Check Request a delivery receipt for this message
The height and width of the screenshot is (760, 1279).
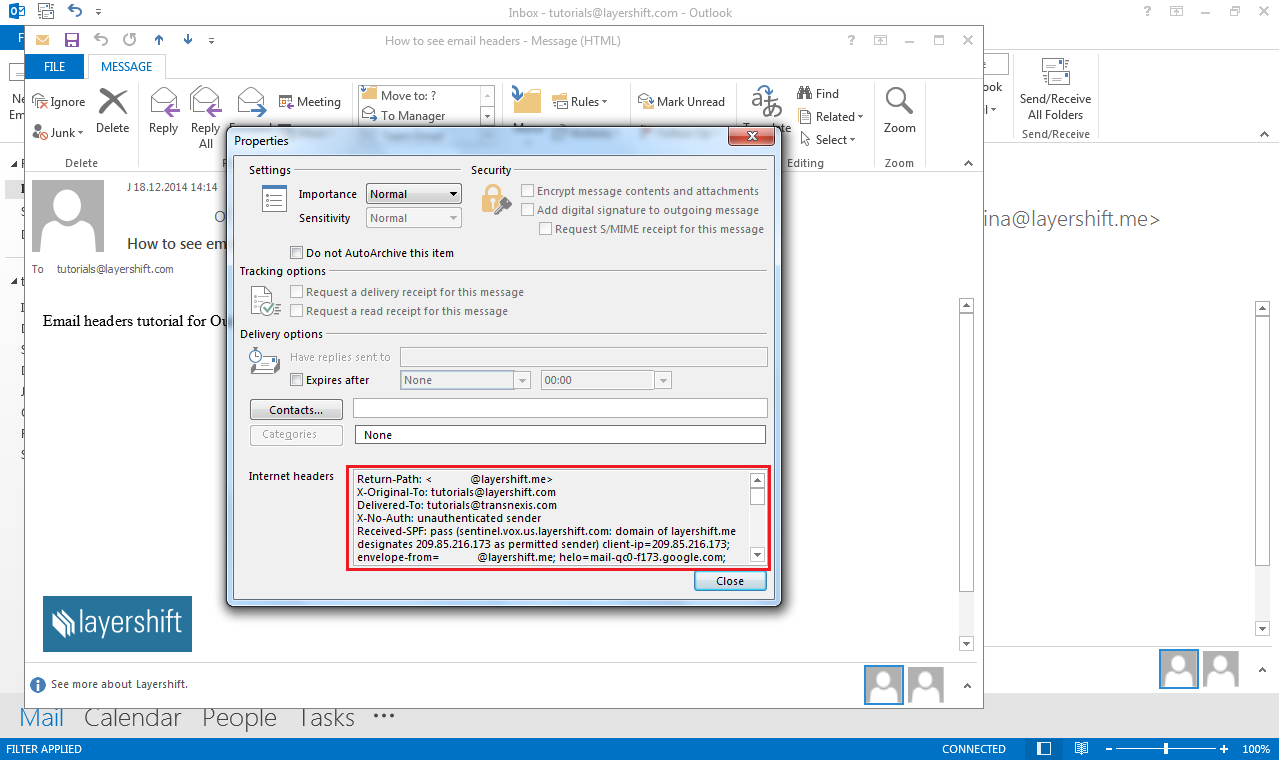click(x=296, y=291)
